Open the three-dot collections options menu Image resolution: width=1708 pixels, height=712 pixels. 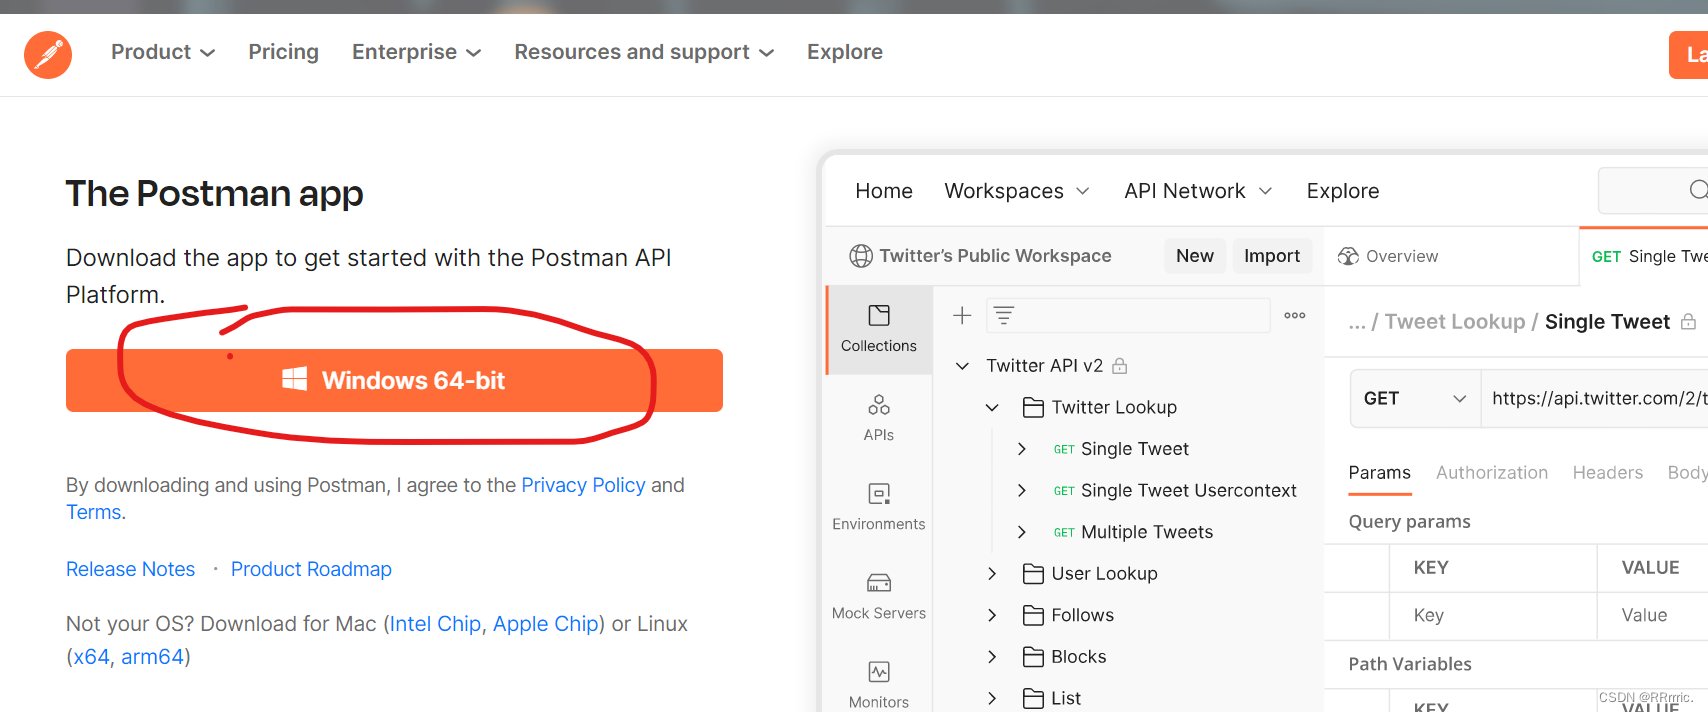point(1295,315)
